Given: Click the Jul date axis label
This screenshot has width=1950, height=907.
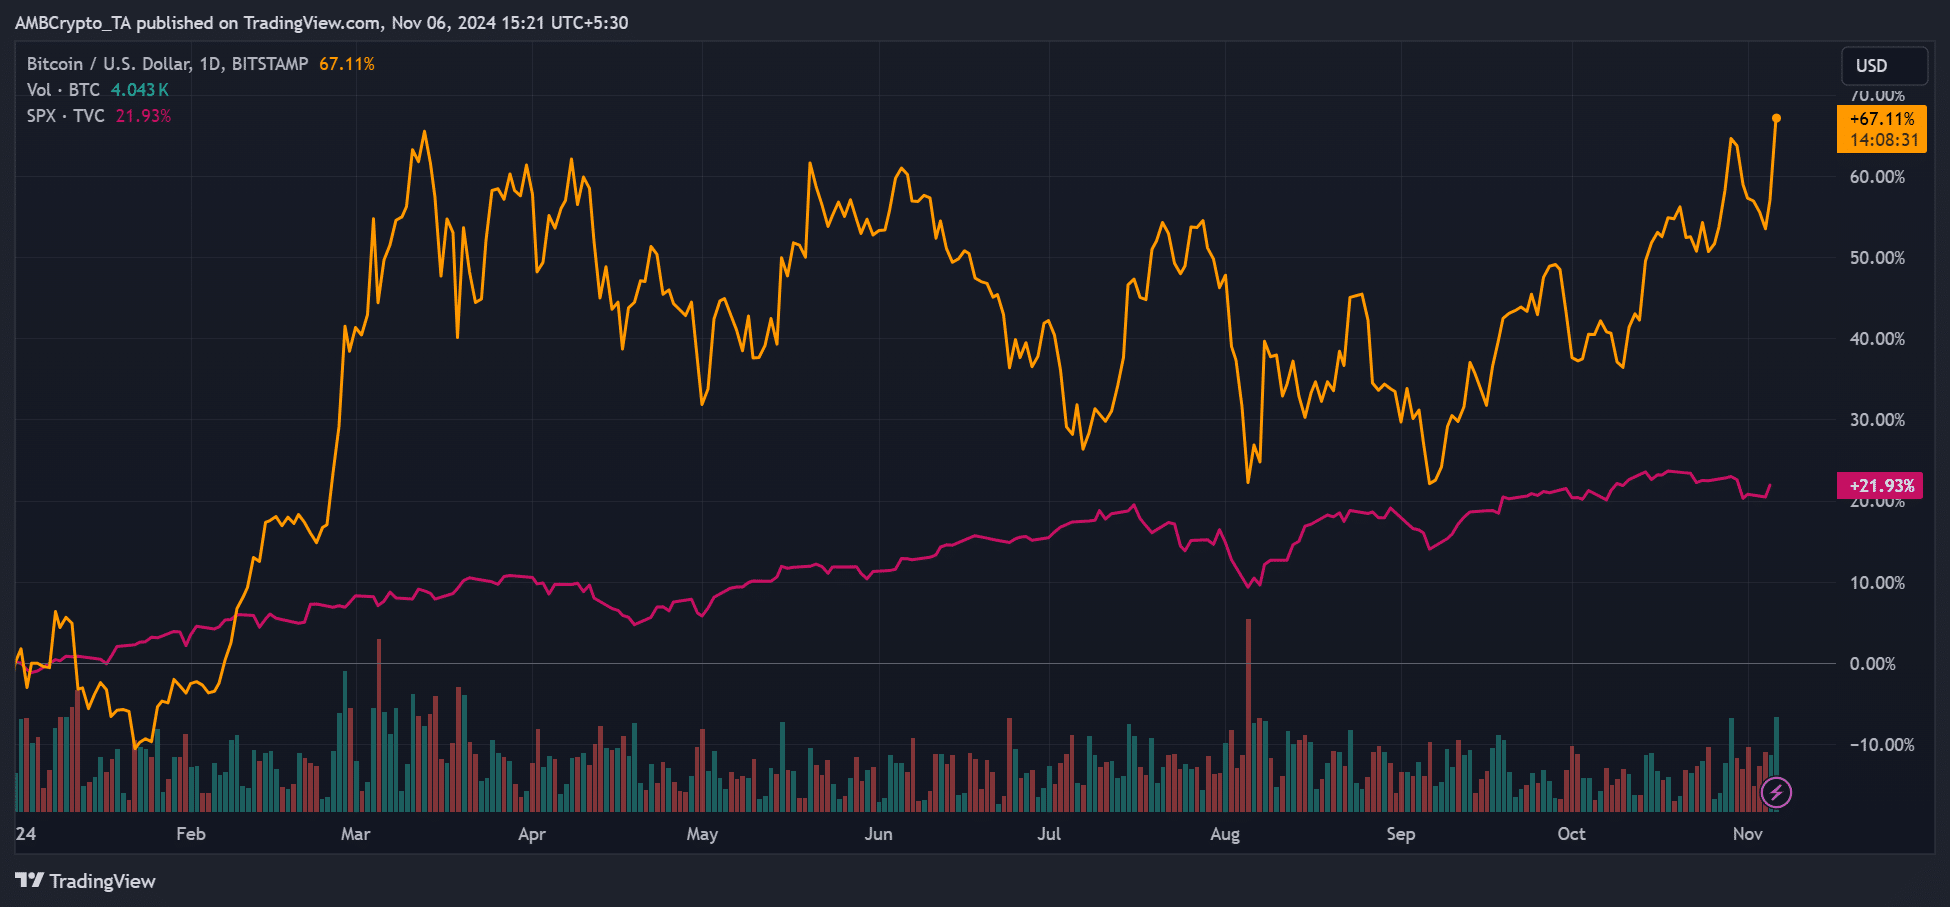Looking at the screenshot, I should (1049, 834).
